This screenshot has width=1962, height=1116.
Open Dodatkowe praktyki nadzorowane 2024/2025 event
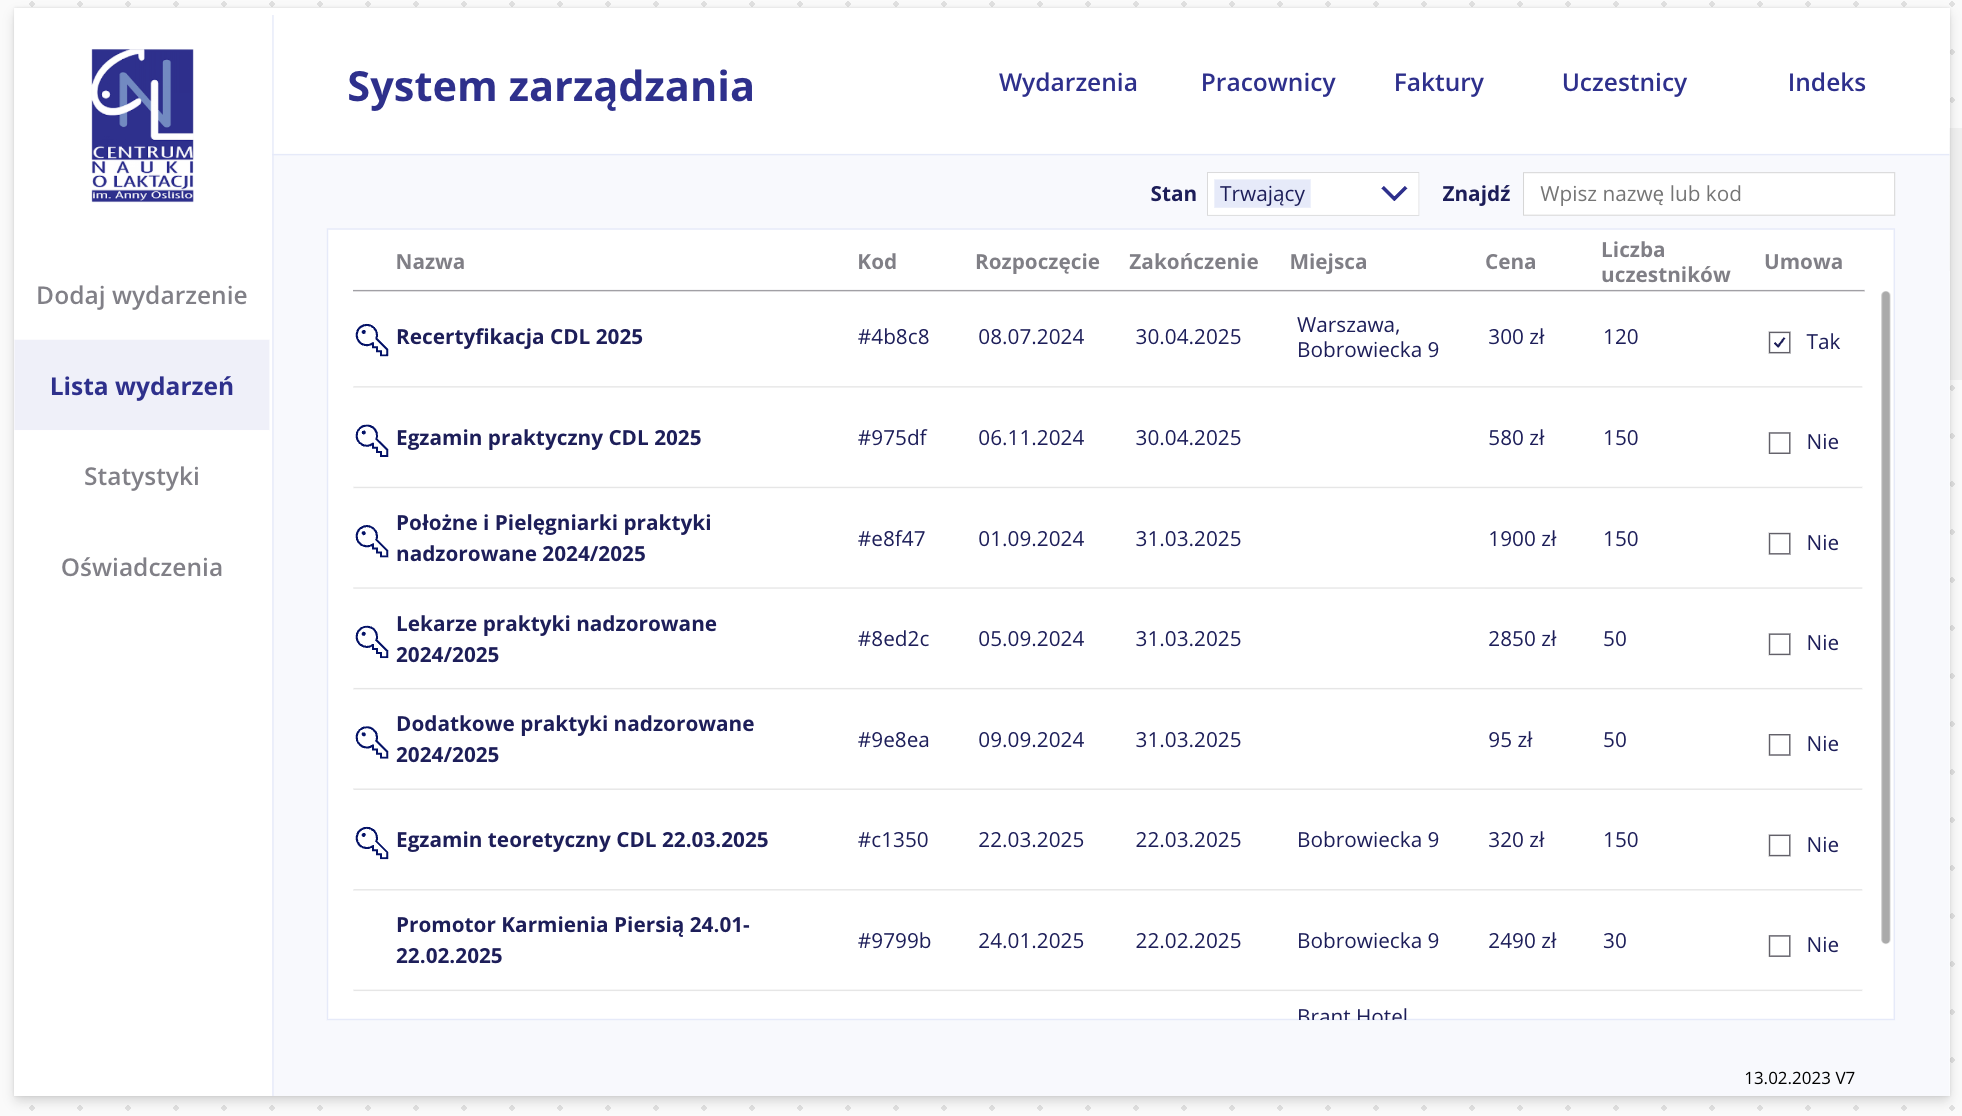(x=575, y=739)
